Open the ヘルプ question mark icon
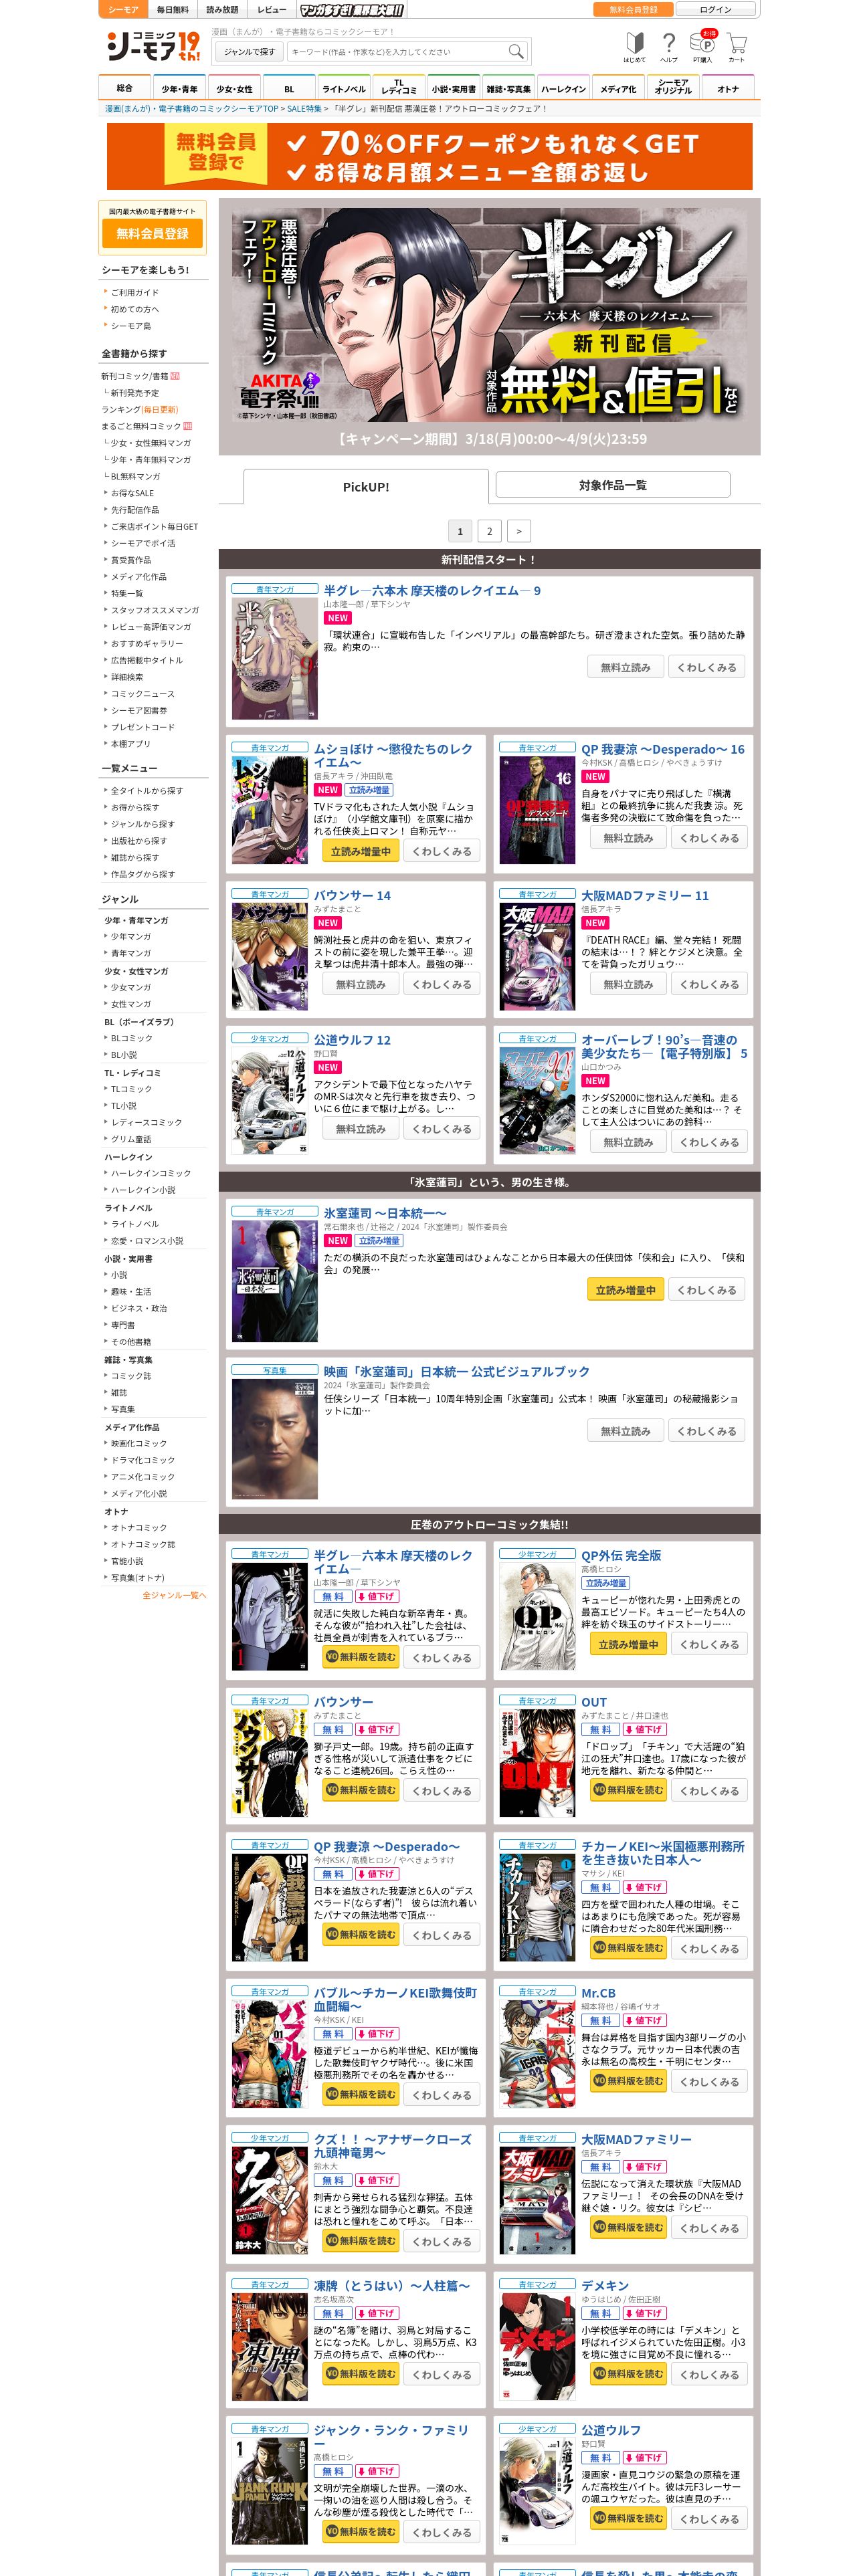The width and height of the screenshot is (859, 2576). 669,46
